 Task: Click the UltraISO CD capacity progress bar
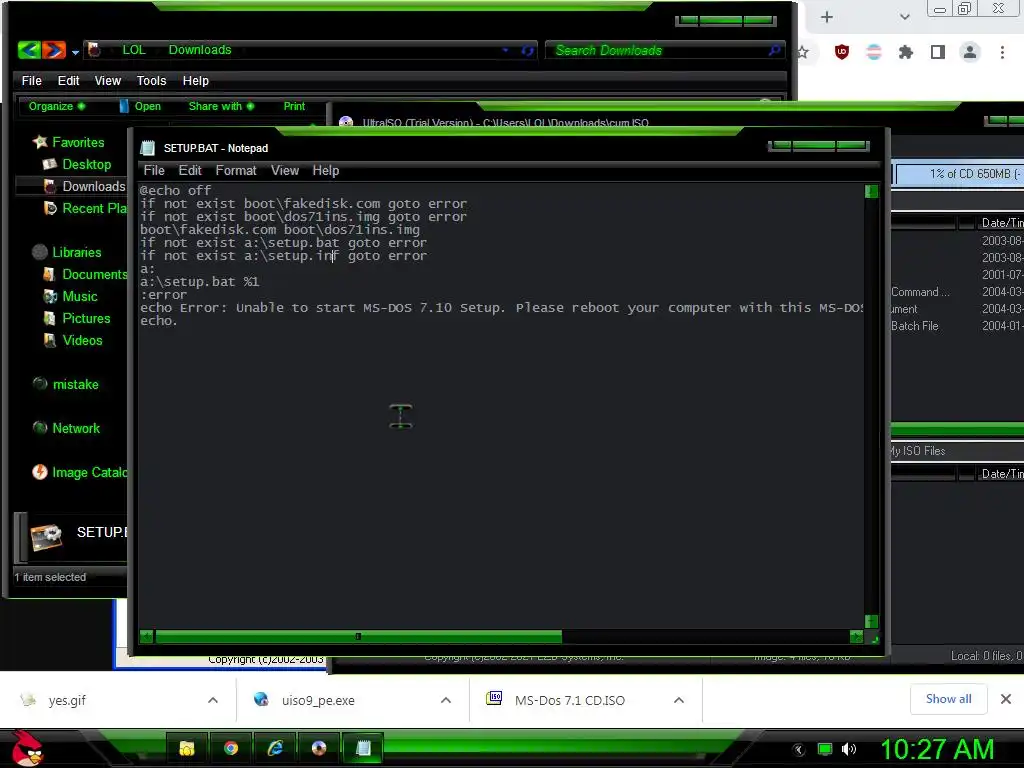(960, 174)
